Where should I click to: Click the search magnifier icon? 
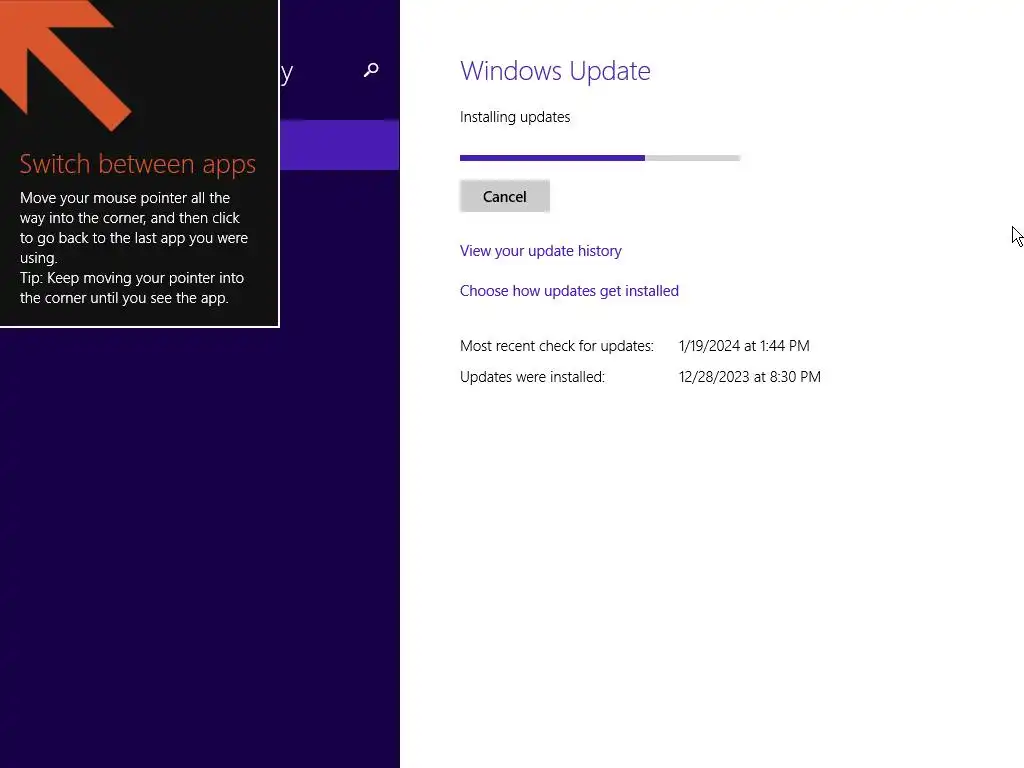(371, 70)
